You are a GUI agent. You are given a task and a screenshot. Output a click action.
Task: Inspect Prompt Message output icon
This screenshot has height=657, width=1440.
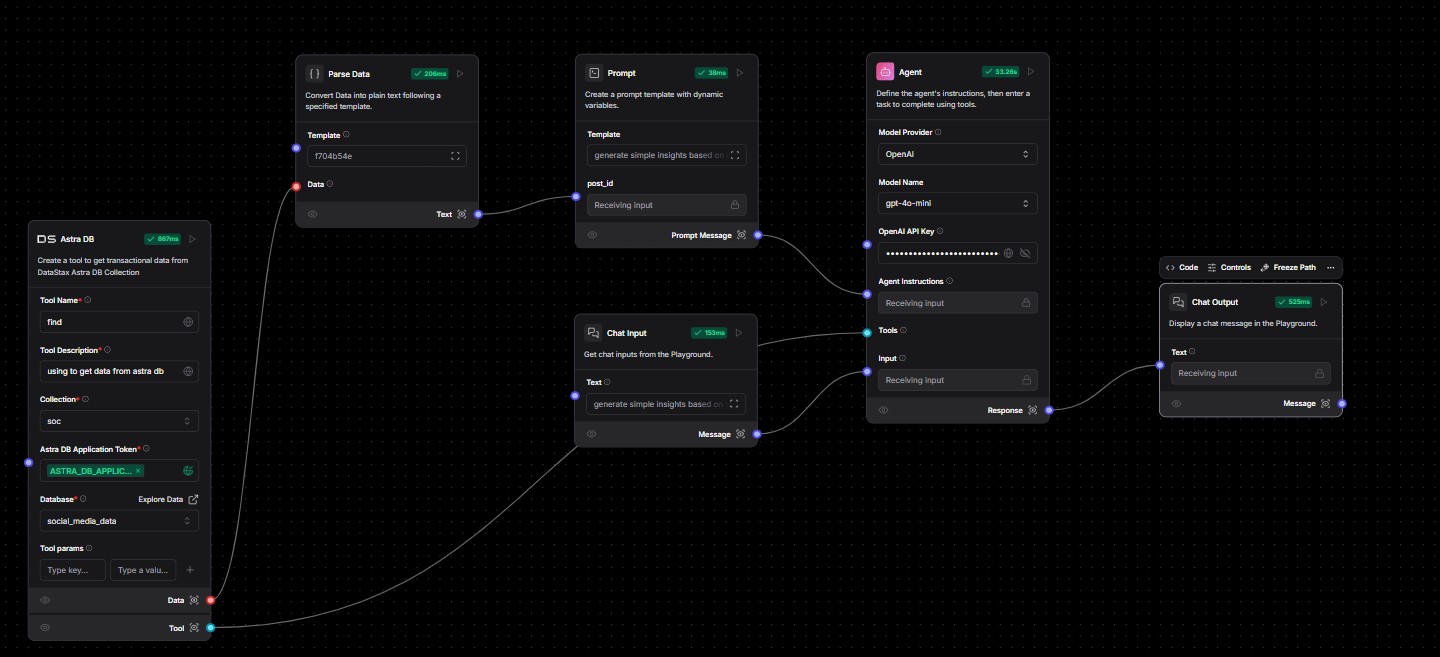[x=741, y=235]
